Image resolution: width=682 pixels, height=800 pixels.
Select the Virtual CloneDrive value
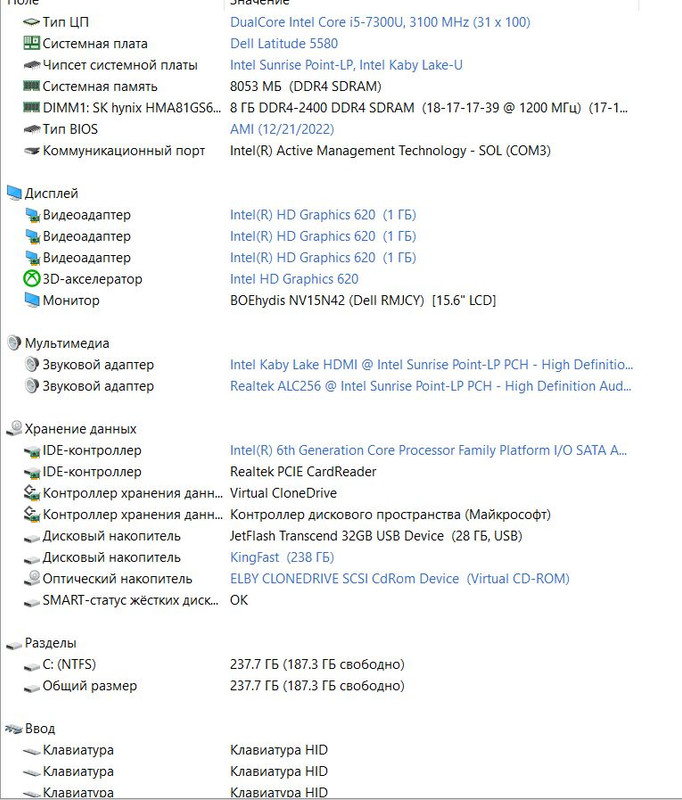coord(283,493)
